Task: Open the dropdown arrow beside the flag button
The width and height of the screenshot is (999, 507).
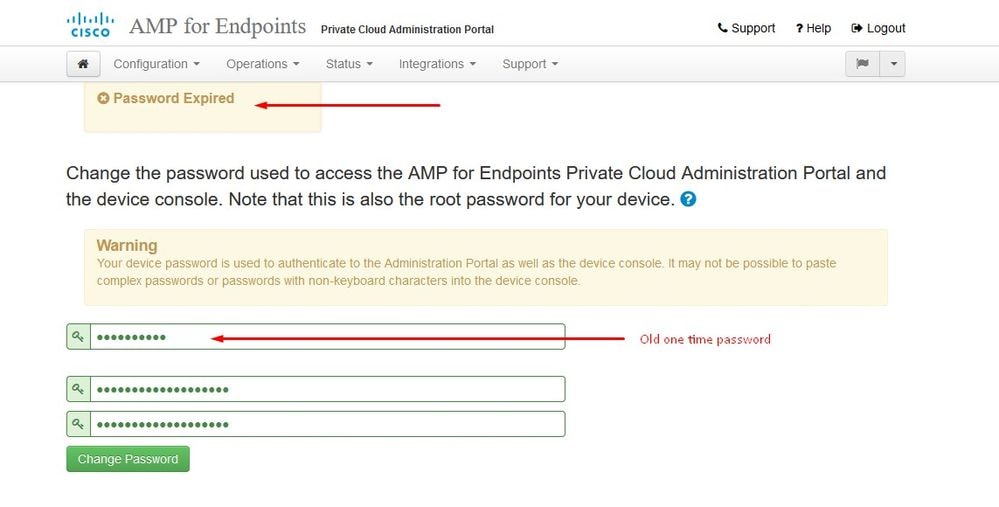Action: [x=893, y=64]
